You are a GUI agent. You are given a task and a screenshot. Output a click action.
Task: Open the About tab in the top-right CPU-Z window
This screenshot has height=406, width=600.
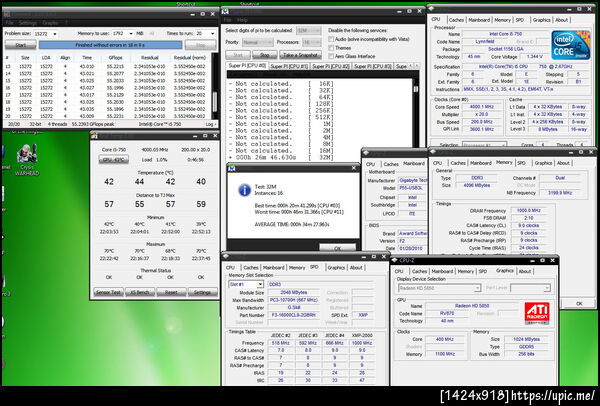[x=561, y=20]
